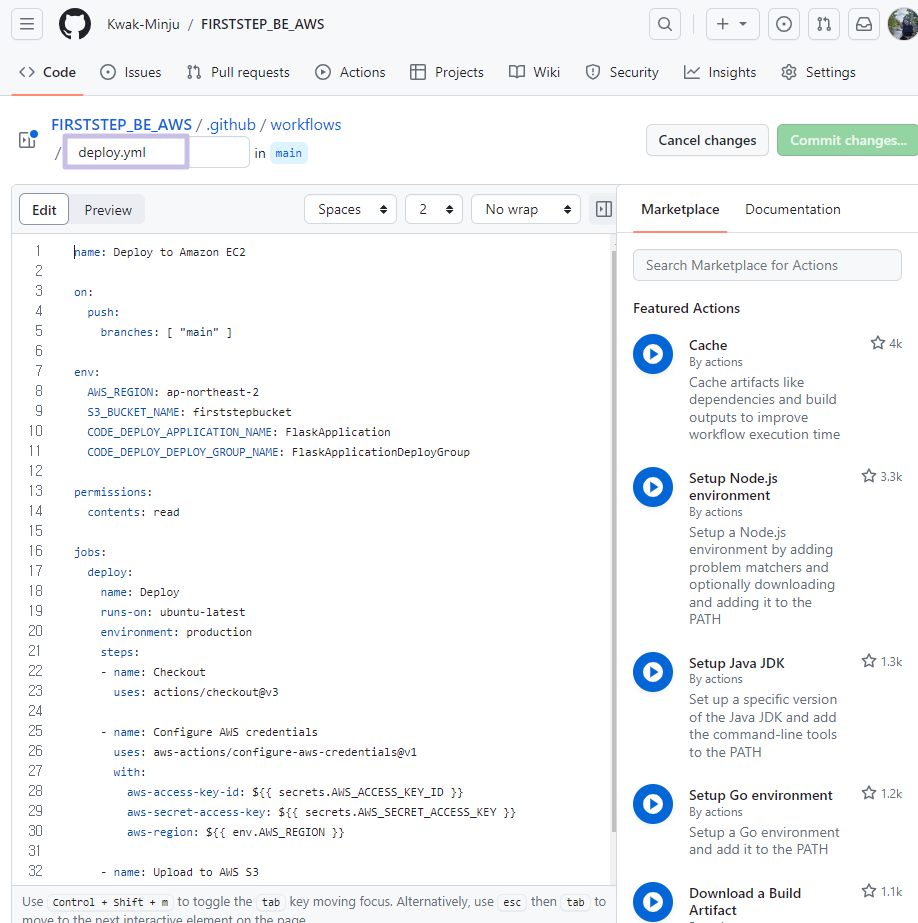Open the repository Settings tab

pyautogui.click(x=819, y=72)
